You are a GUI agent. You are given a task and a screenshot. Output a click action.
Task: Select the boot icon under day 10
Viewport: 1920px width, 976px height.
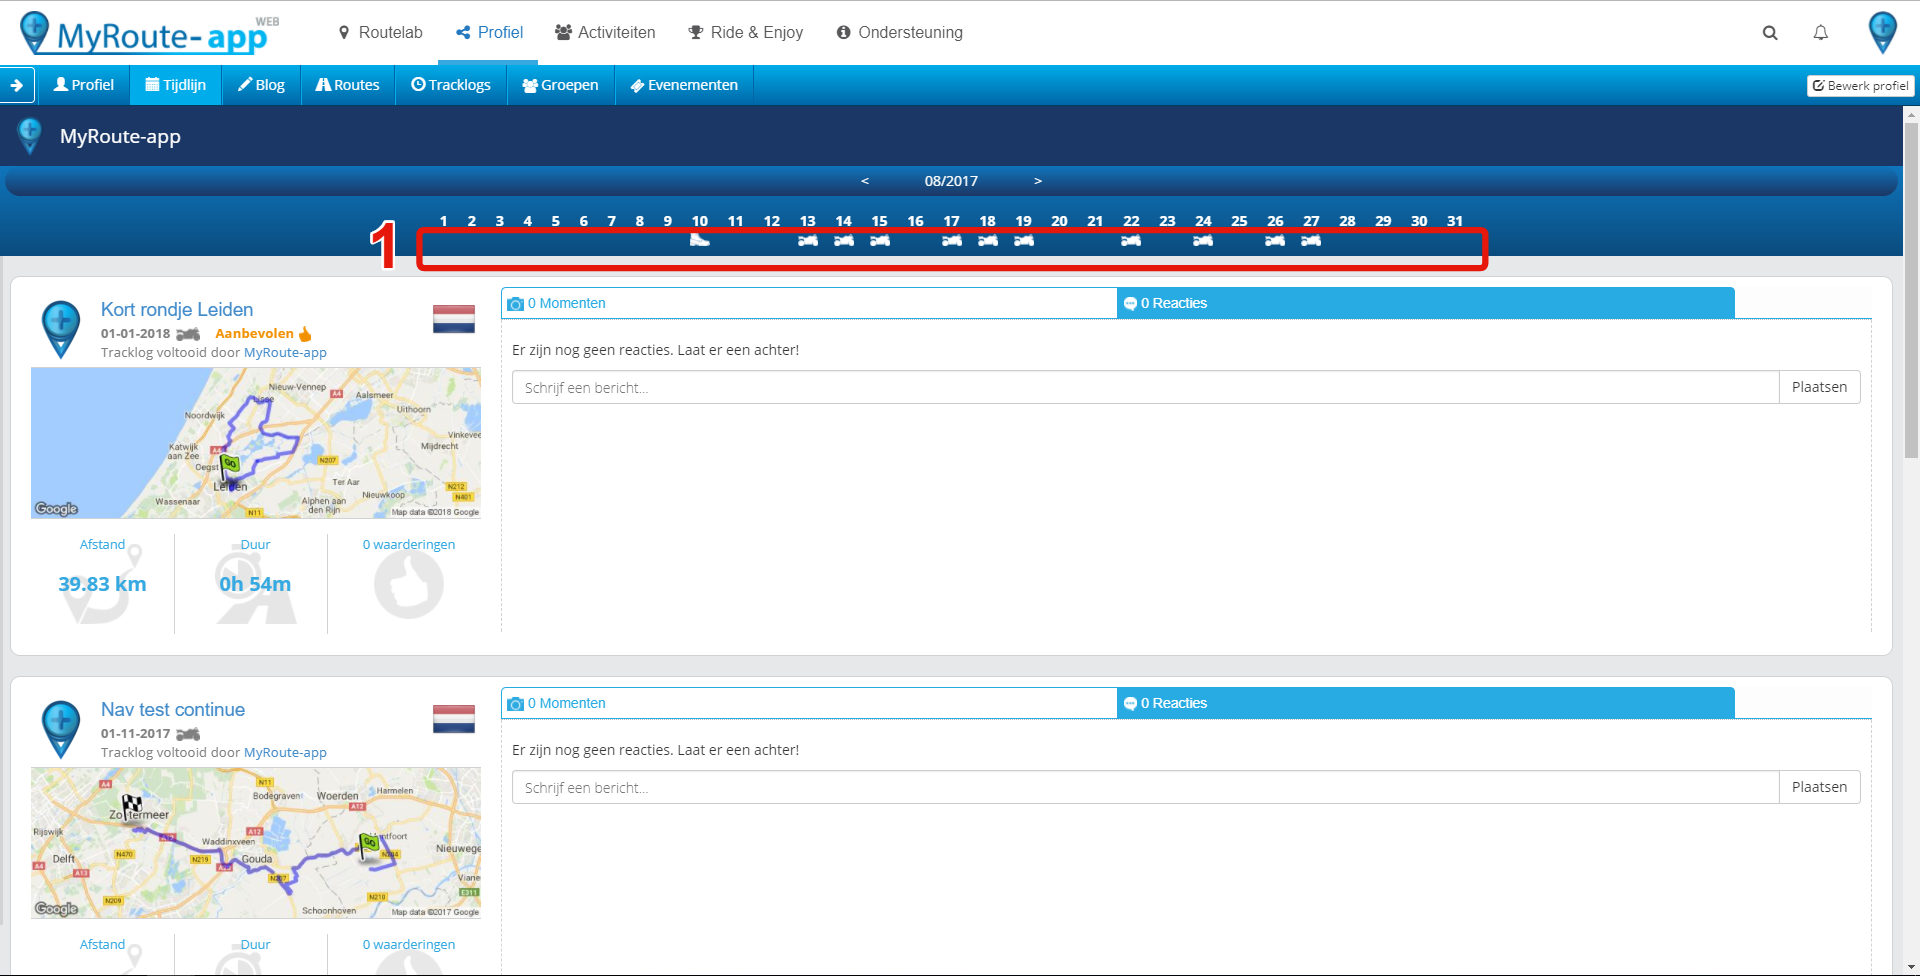(x=700, y=240)
